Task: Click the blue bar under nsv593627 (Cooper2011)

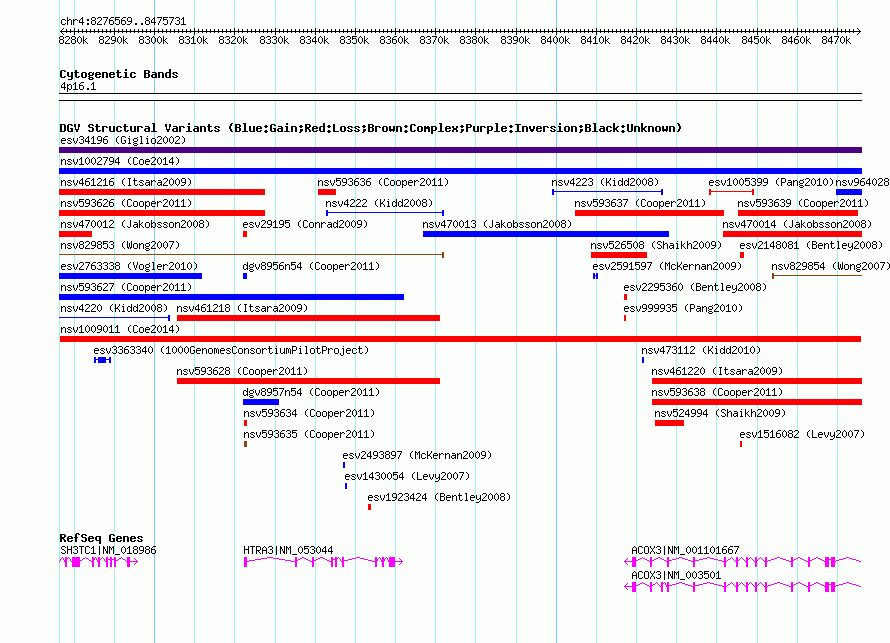Action: (x=232, y=297)
